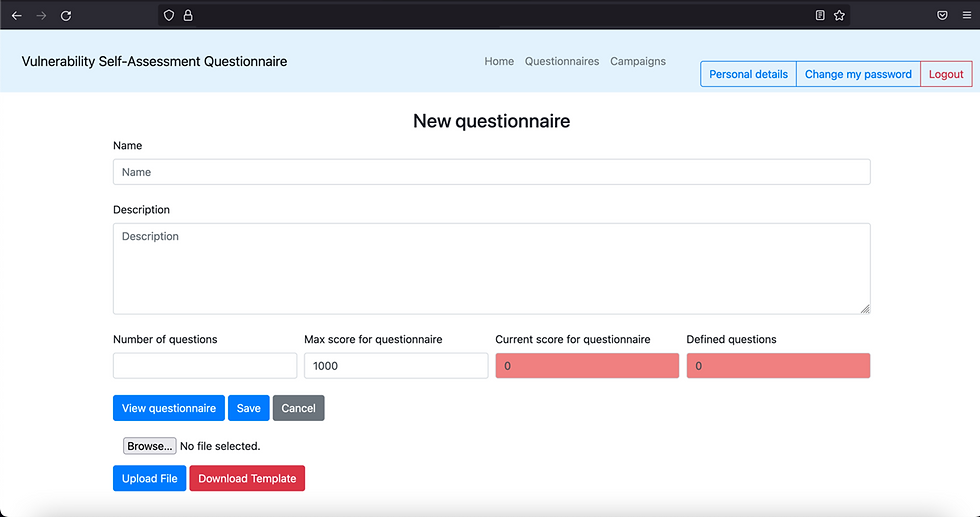Focus the Name input field
The height and width of the screenshot is (517, 980).
point(491,172)
